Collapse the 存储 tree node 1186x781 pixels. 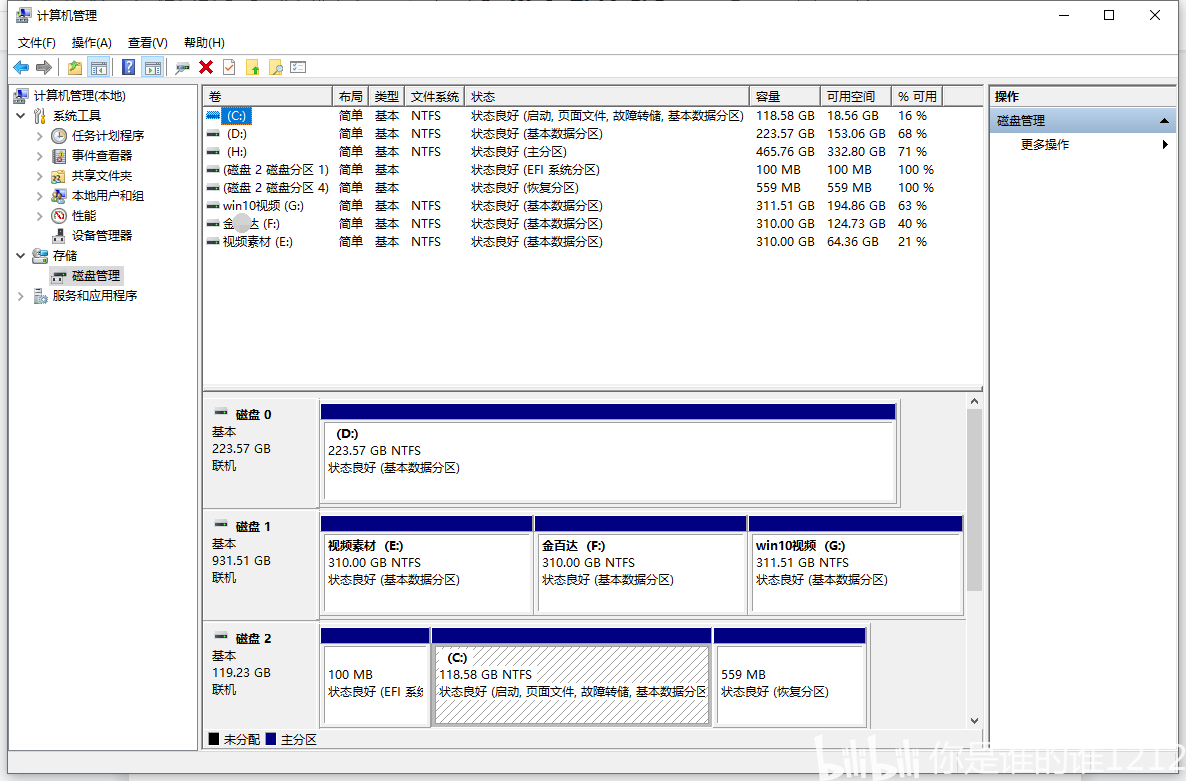pyautogui.click(x=20, y=256)
